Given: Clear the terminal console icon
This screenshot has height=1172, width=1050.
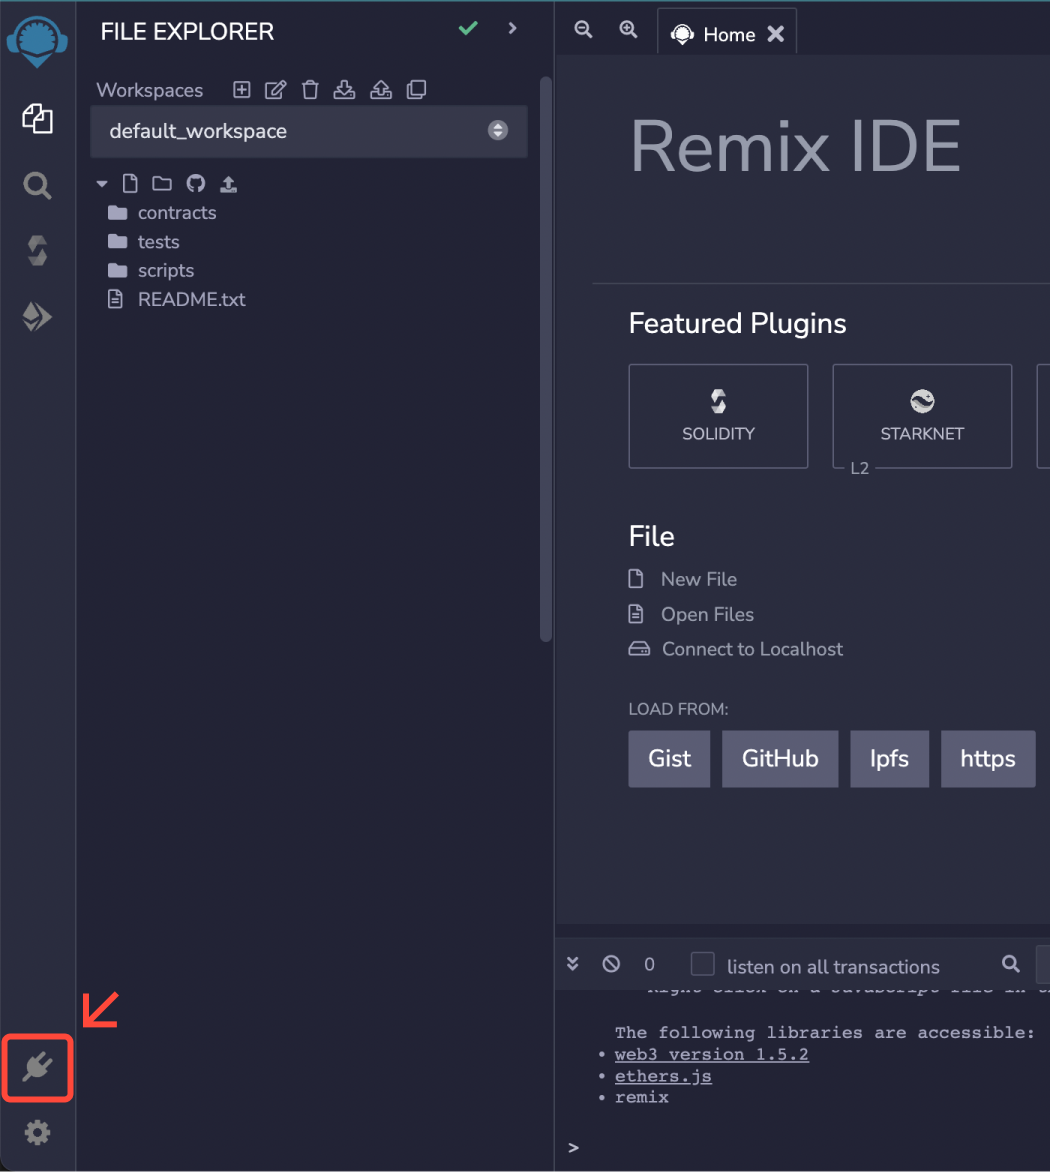Looking at the screenshot, I should click(x=611, y=964).
